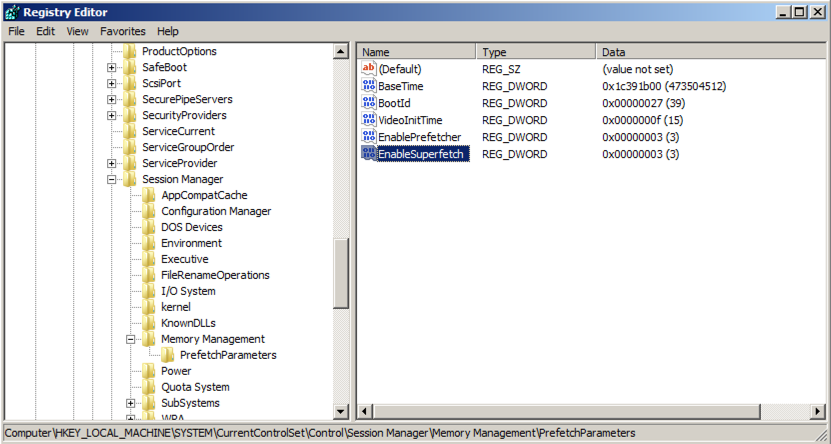Click the values pane scroll left arrow
The width and height of the screenshot is (831, 444).
[365, 411]
